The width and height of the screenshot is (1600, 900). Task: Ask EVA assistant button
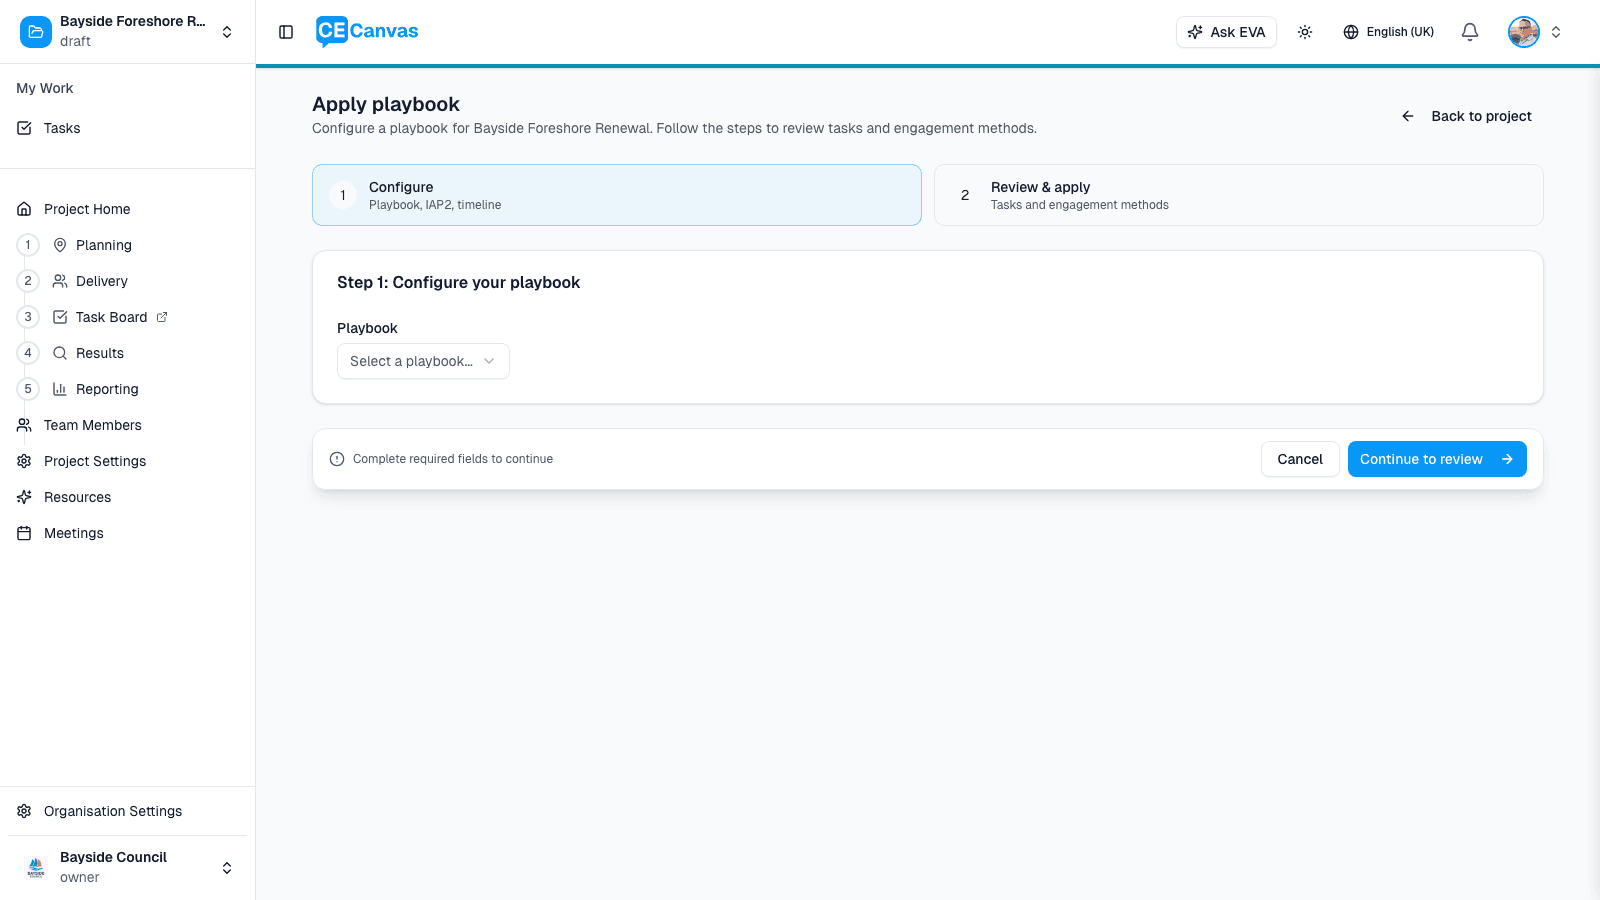(x=1226, y=32)
